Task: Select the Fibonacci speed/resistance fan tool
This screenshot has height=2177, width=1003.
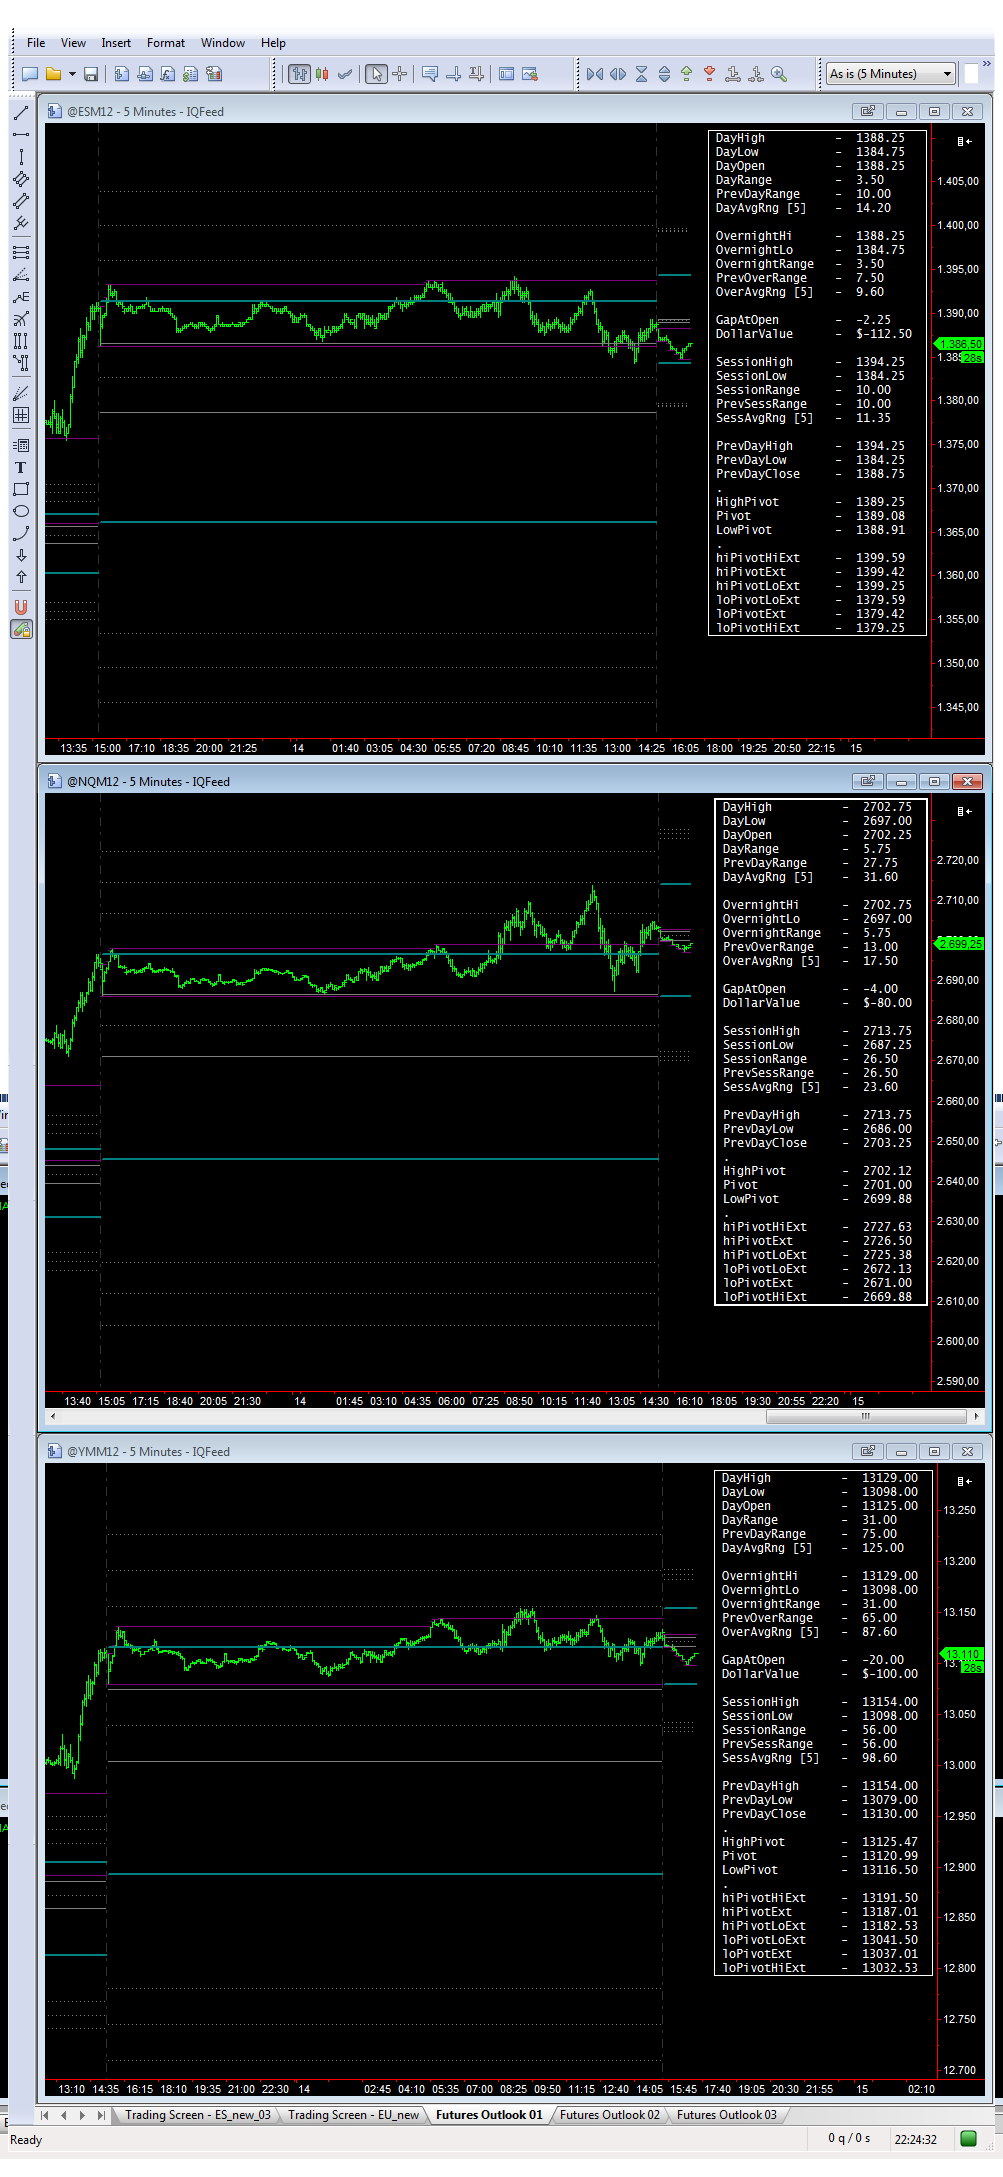Action: 20,275
